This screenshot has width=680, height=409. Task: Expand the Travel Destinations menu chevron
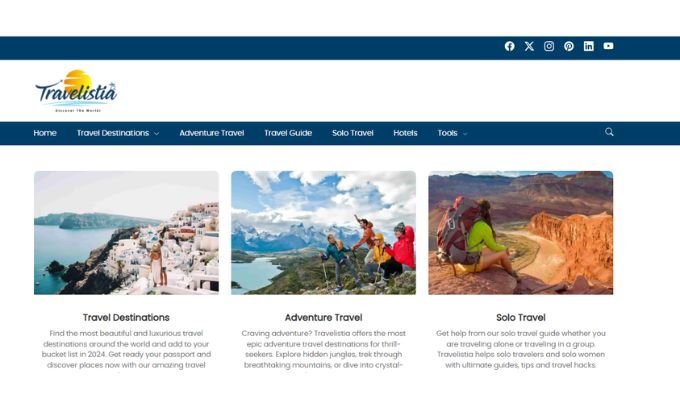click(x=157, y=134)
